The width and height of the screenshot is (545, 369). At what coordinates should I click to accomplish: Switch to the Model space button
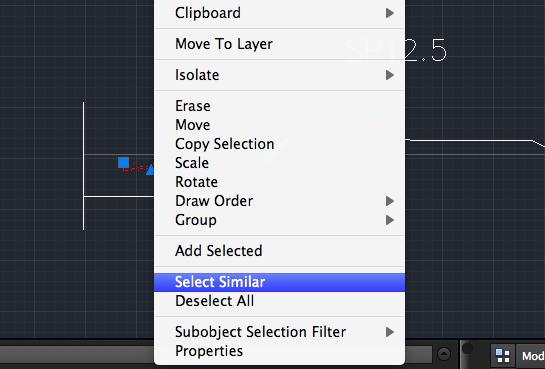[x=531, y=356]
